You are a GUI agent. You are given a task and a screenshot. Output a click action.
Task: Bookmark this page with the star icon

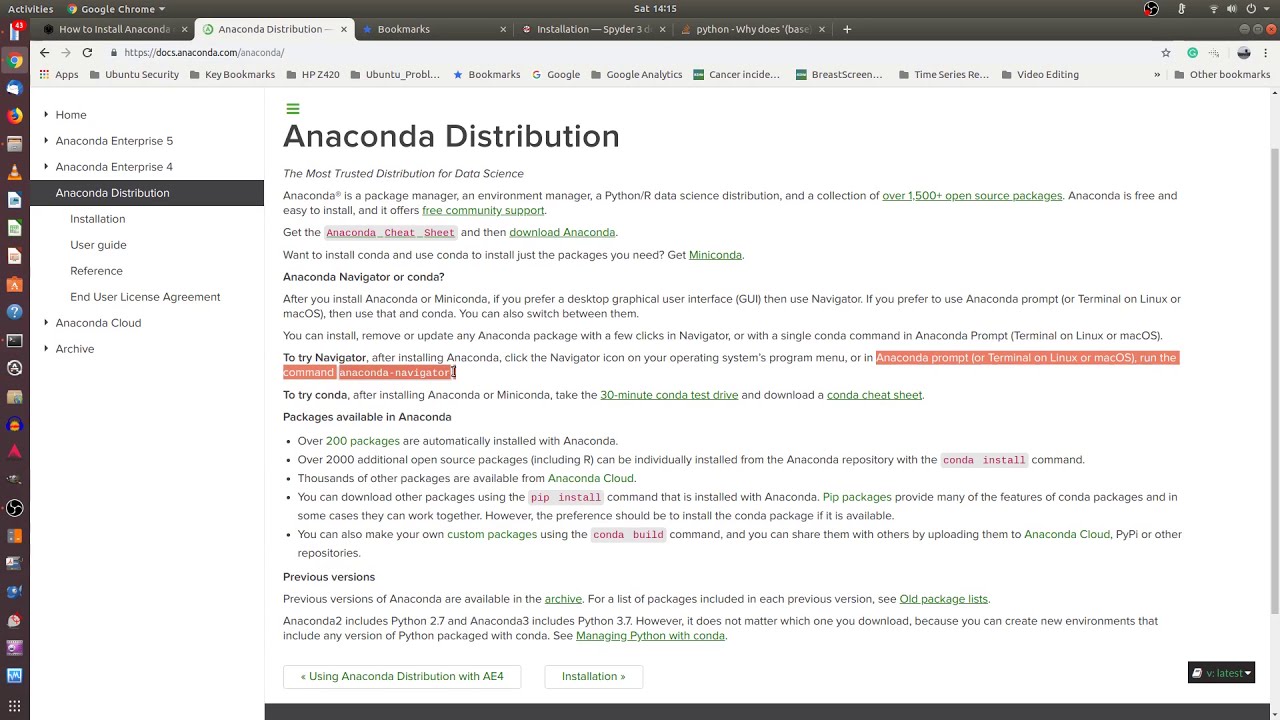1166,52
